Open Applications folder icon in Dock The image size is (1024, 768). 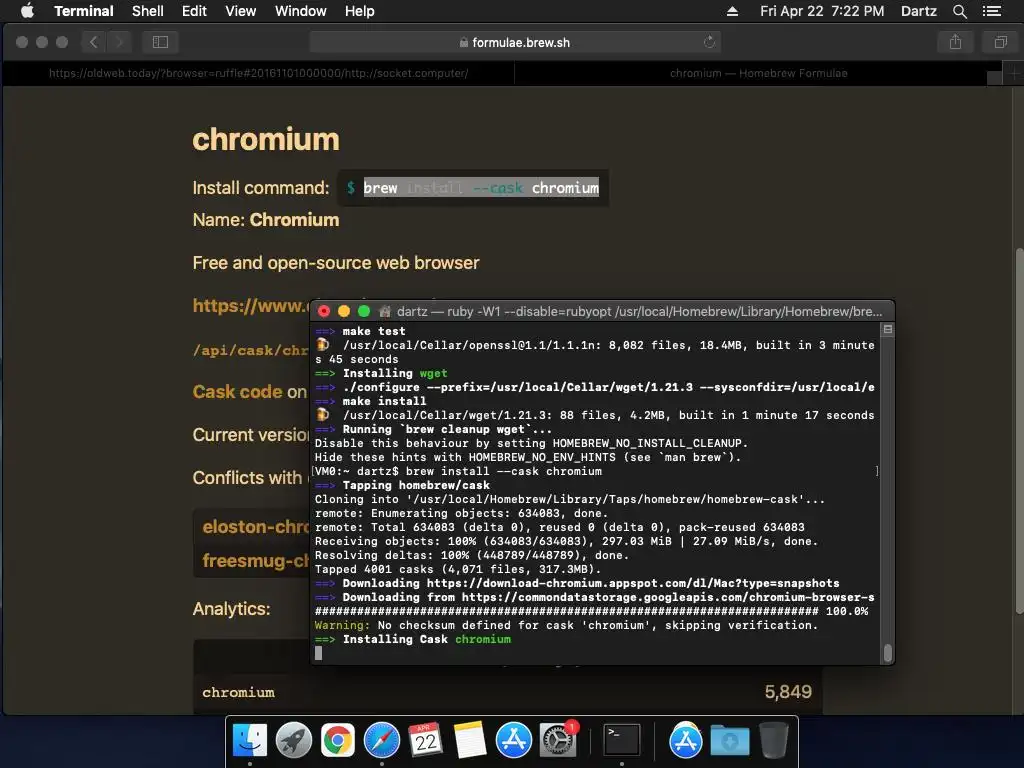(685, 740)
